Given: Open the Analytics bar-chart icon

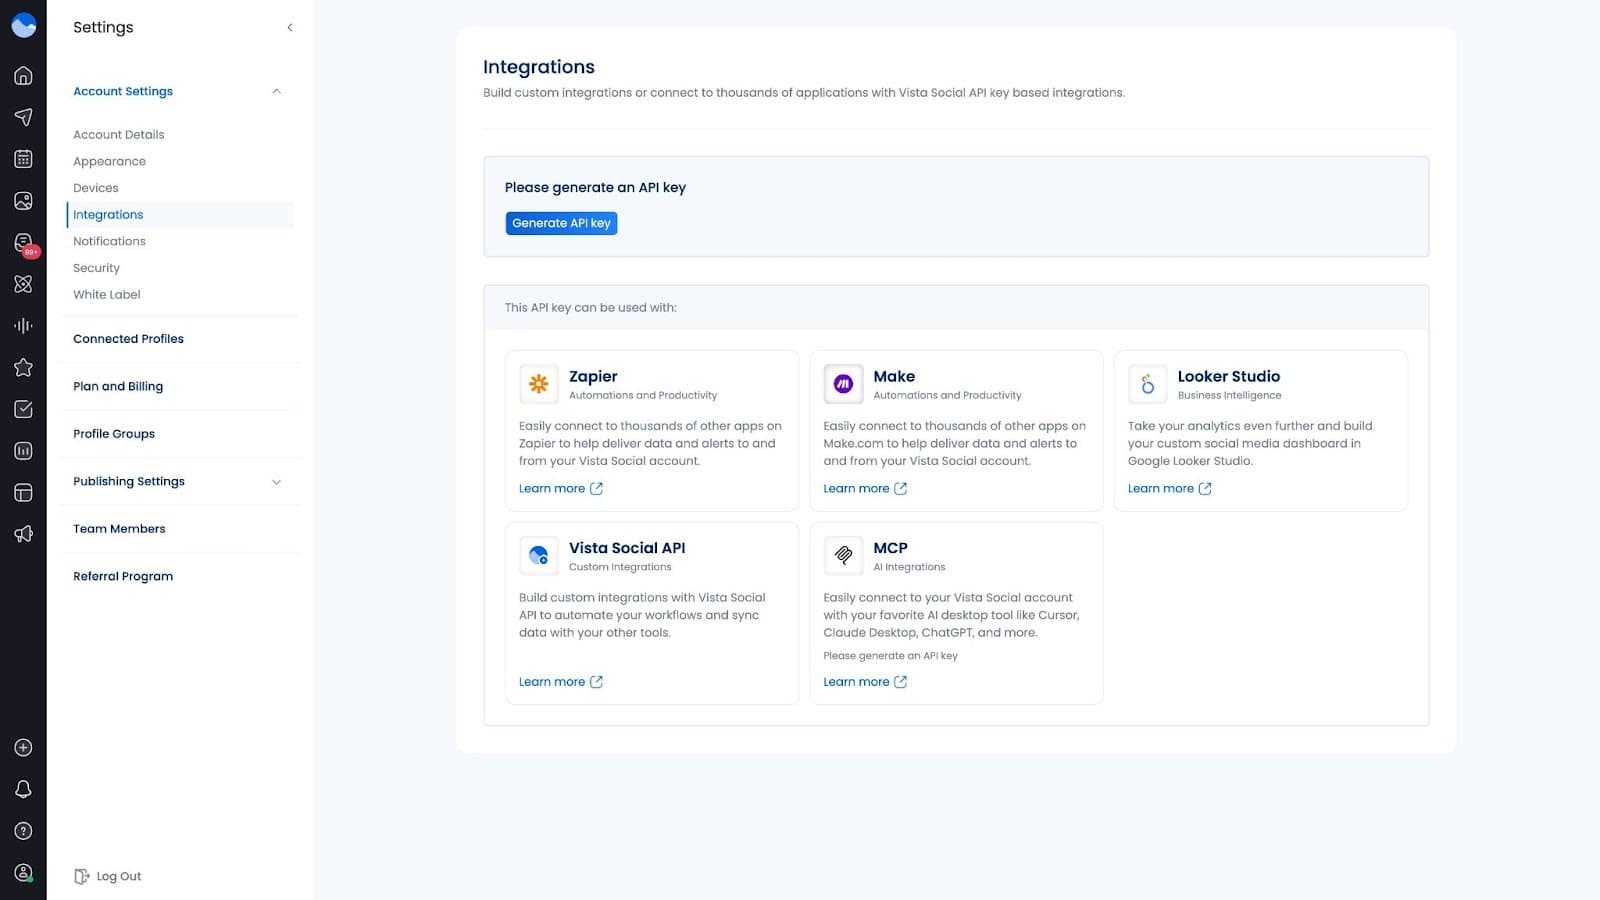Looking at the screenshot, I should [x=22, y=451].
